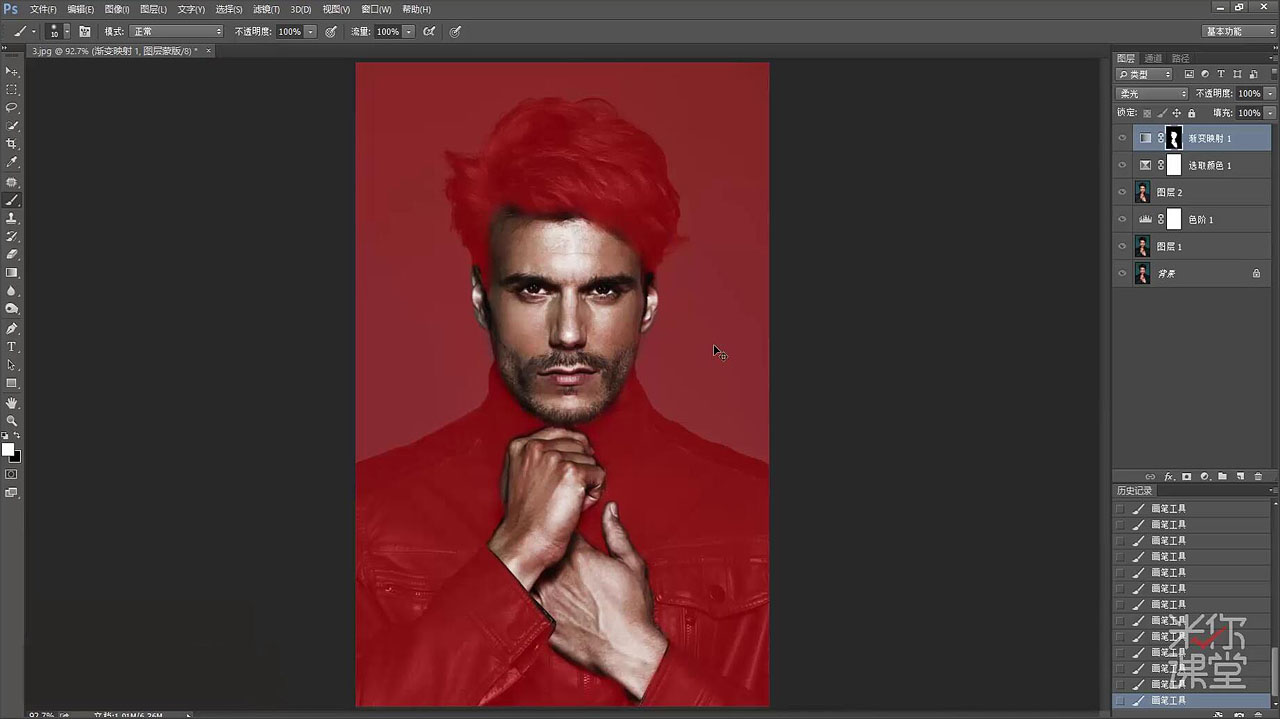Hide the 色阶 1 adjustment layer
Image resolution: width=1280 pixels, height=719 pixels.
(1122, 219)
